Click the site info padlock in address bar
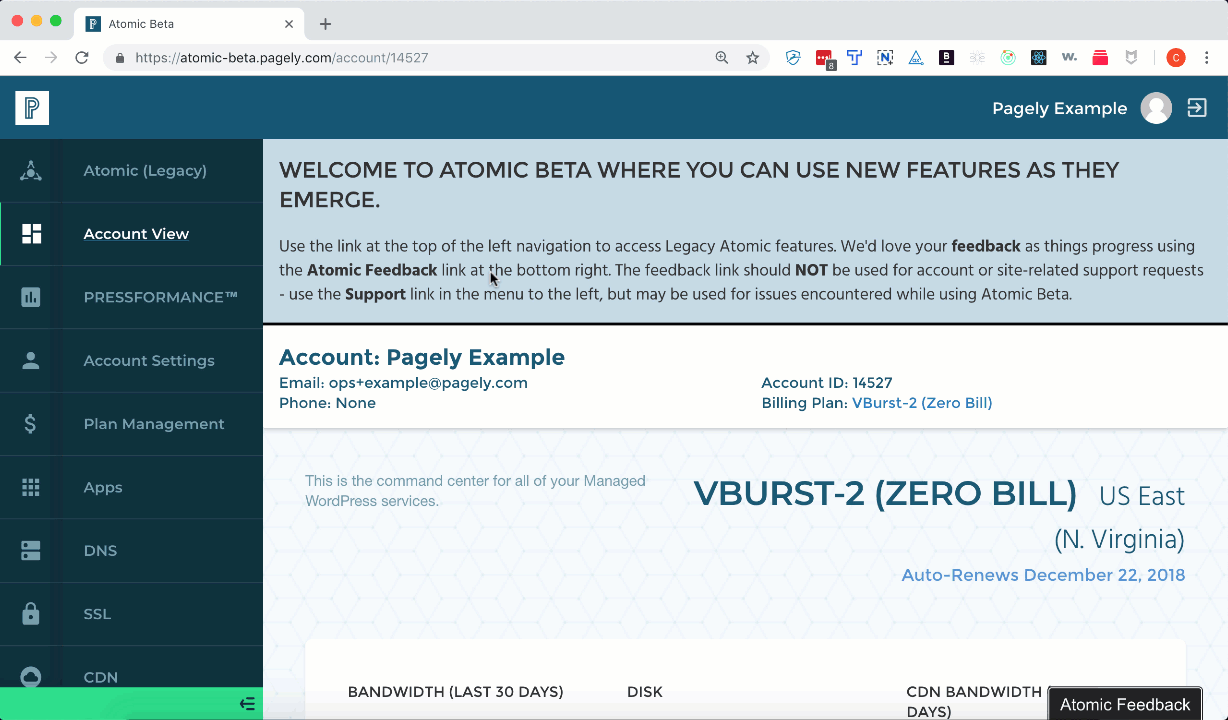1228x720 pixels. pyautogui.click(x=120, y=58)
